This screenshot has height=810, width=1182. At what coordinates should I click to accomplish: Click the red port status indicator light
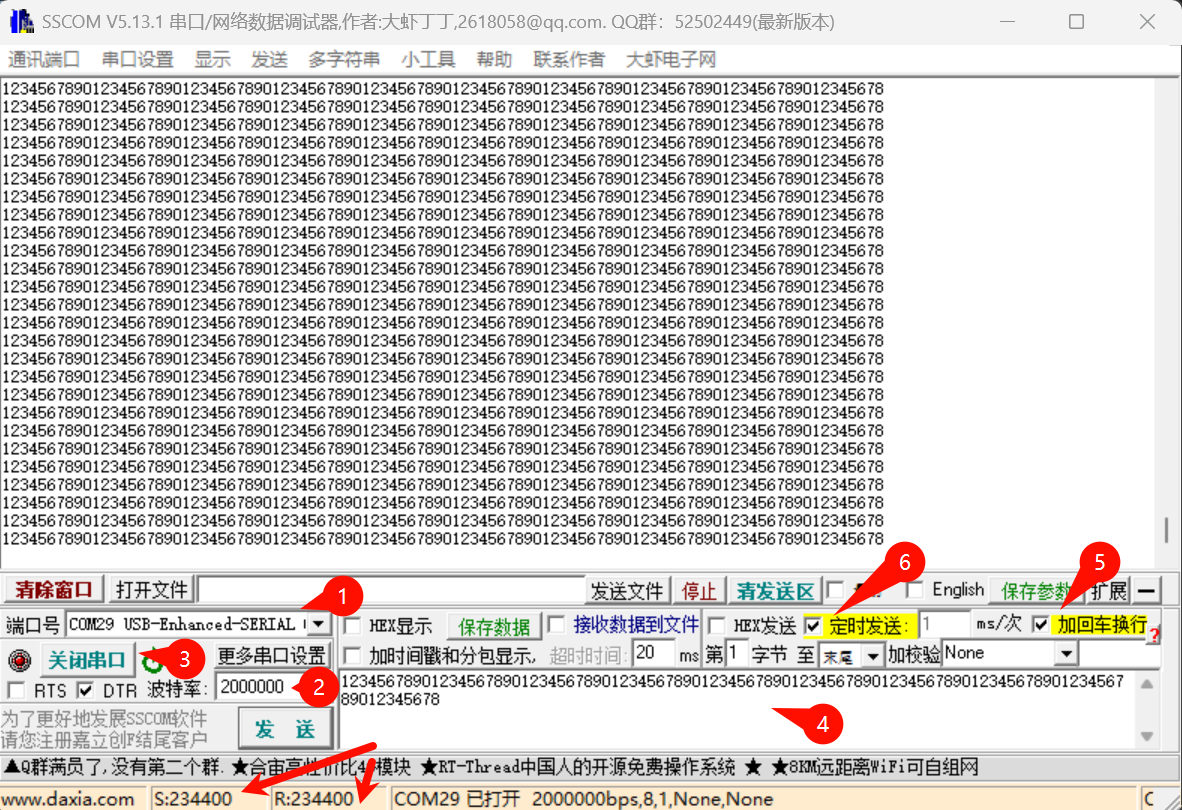[20, 661]
